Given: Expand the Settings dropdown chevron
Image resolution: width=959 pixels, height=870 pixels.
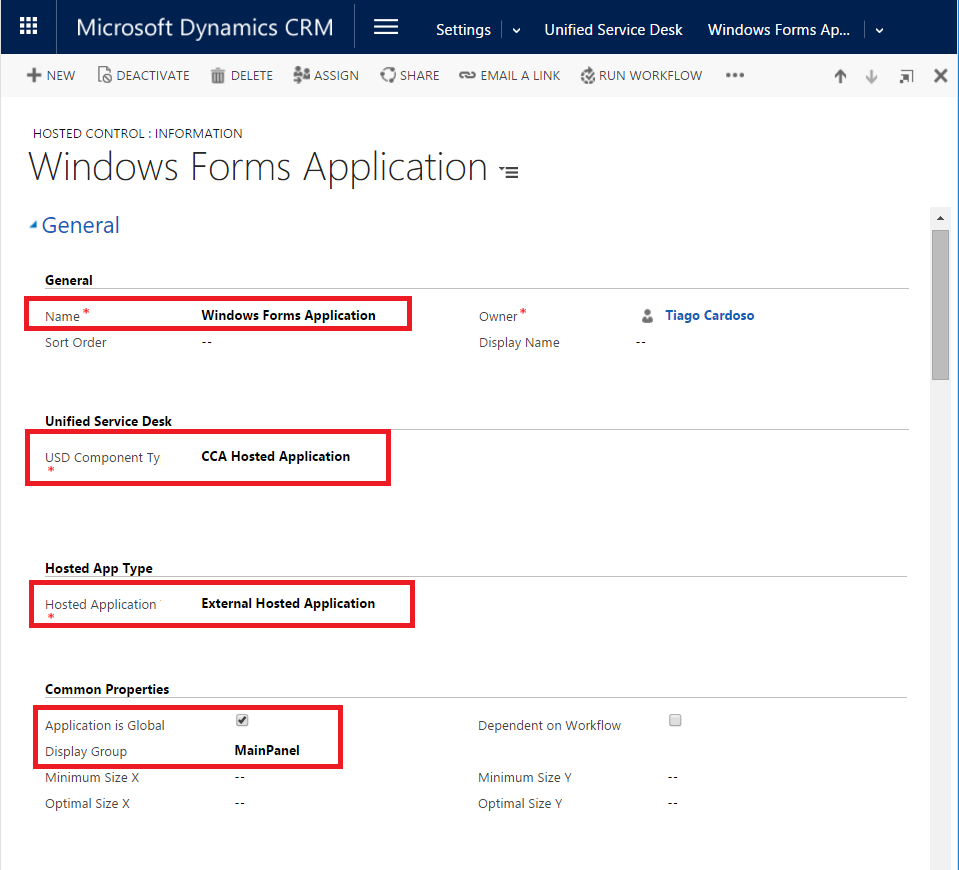Looking at the screenshot, I should tap(516, 30).
